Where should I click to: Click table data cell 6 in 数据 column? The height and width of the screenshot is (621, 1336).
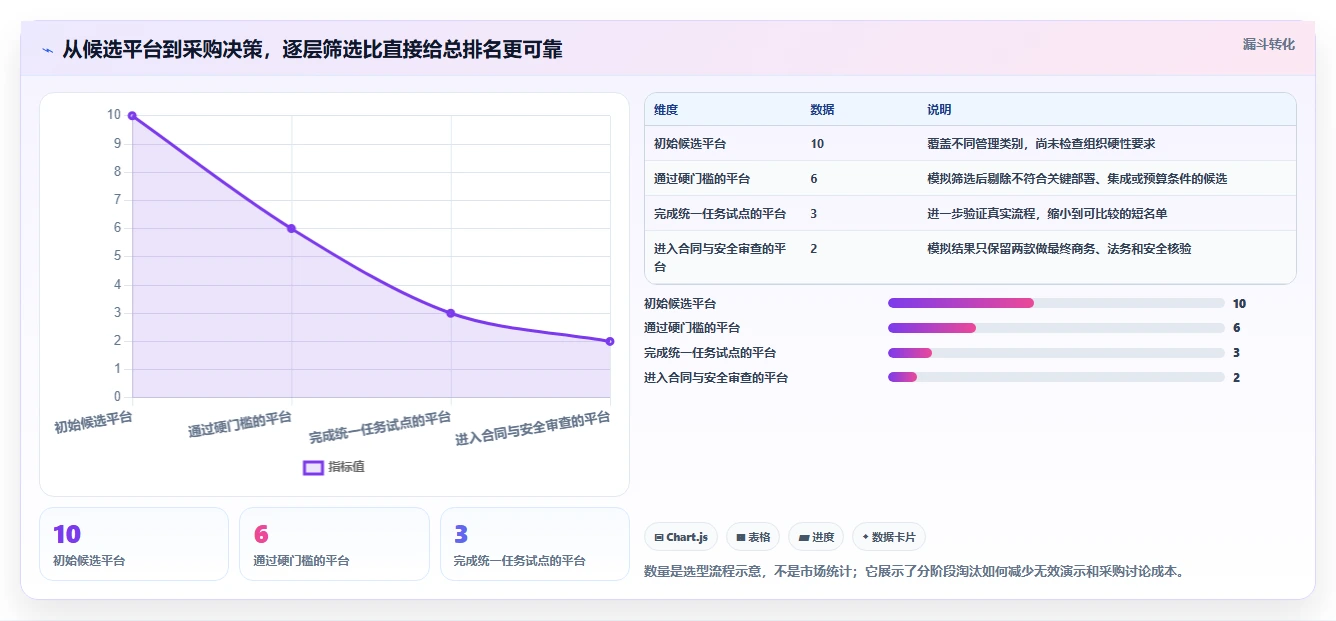pos(814,179)
